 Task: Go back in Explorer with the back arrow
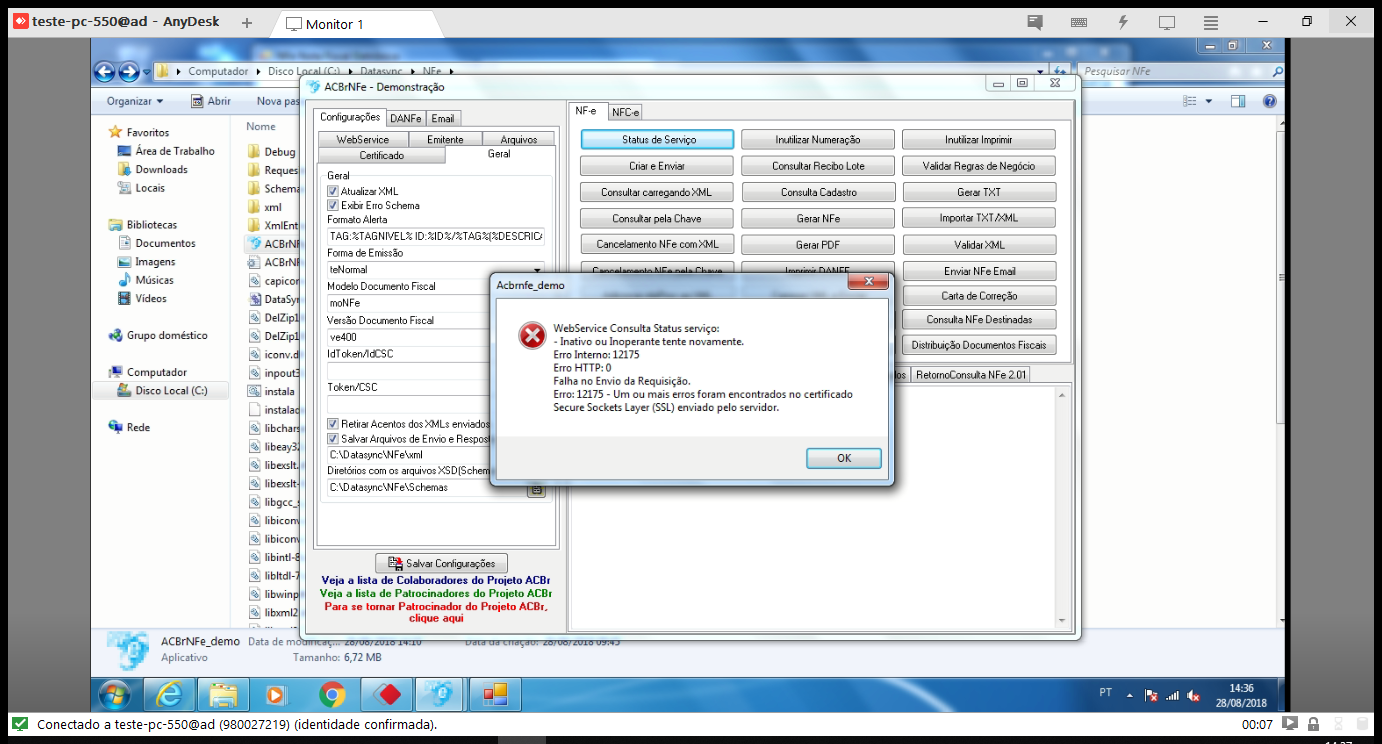point(104,72)
